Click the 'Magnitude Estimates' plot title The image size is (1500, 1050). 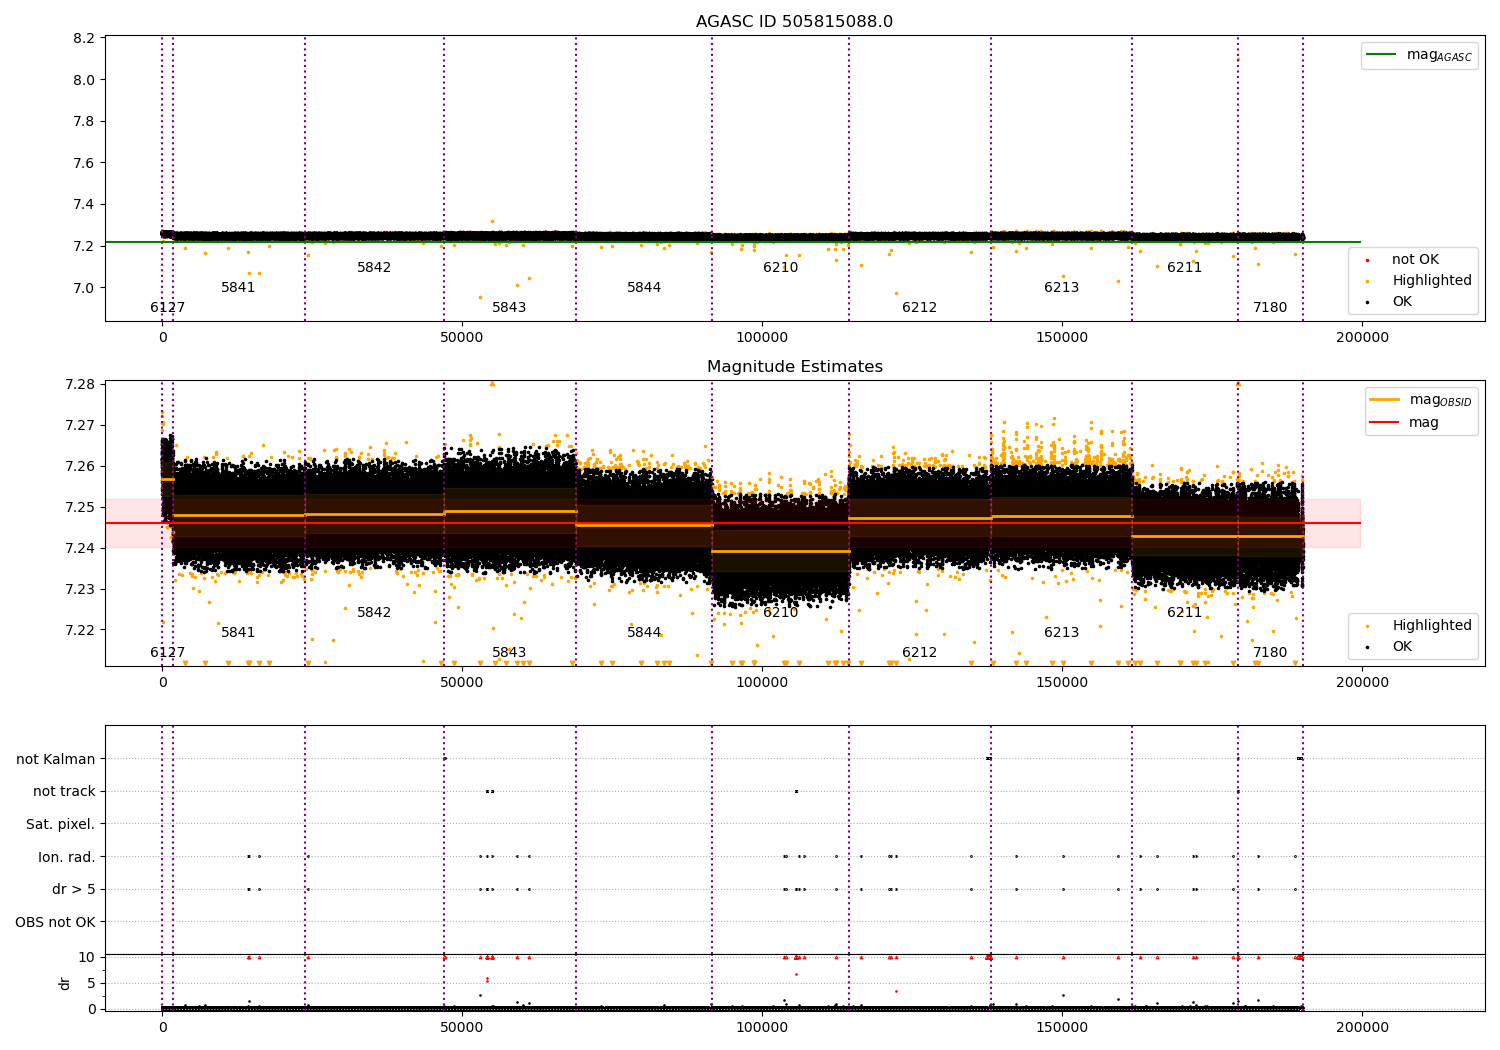click(x=794, y=367)
